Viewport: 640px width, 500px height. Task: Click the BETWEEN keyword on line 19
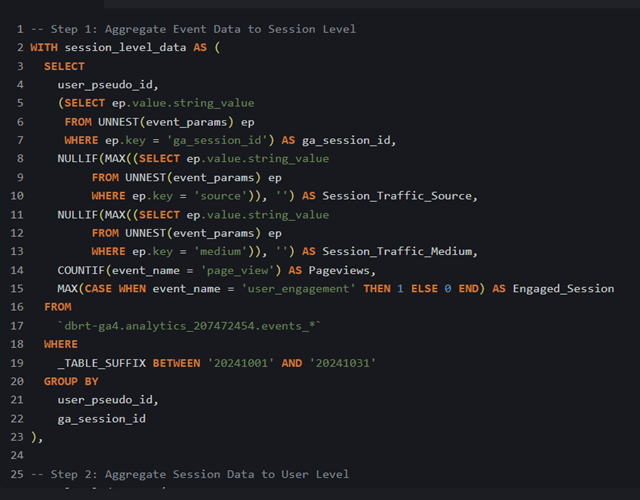[x=176, y=363]
